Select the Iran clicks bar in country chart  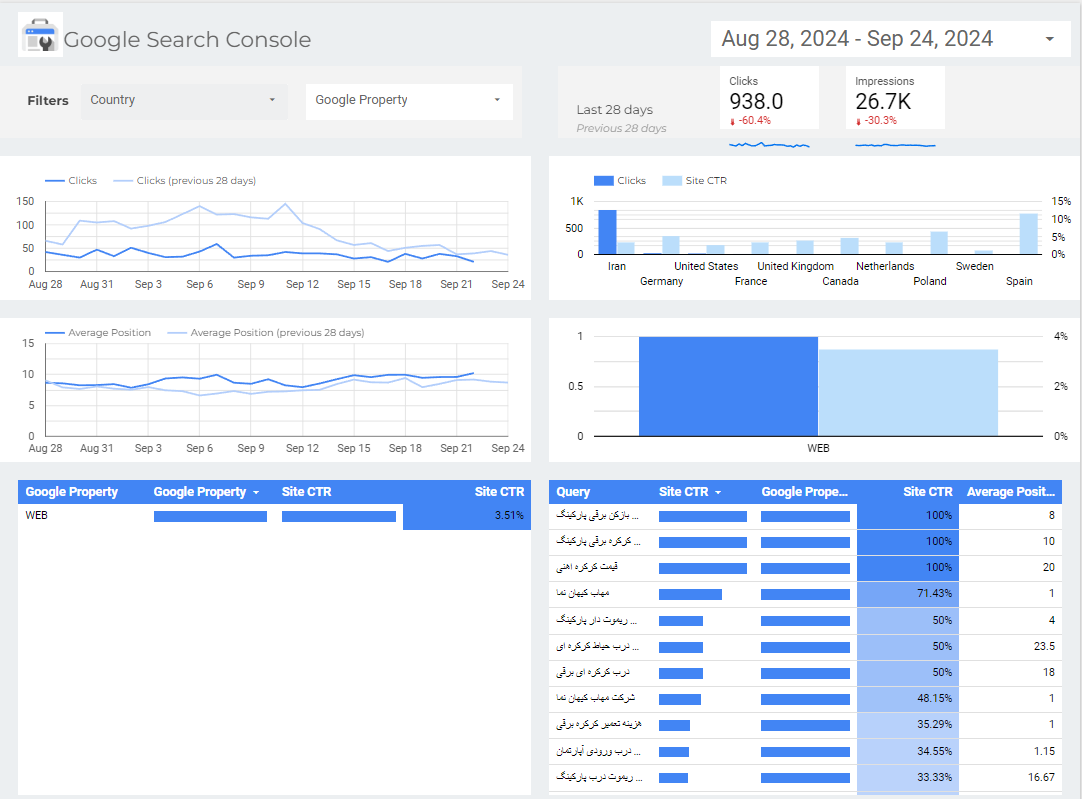coord(607,233)
